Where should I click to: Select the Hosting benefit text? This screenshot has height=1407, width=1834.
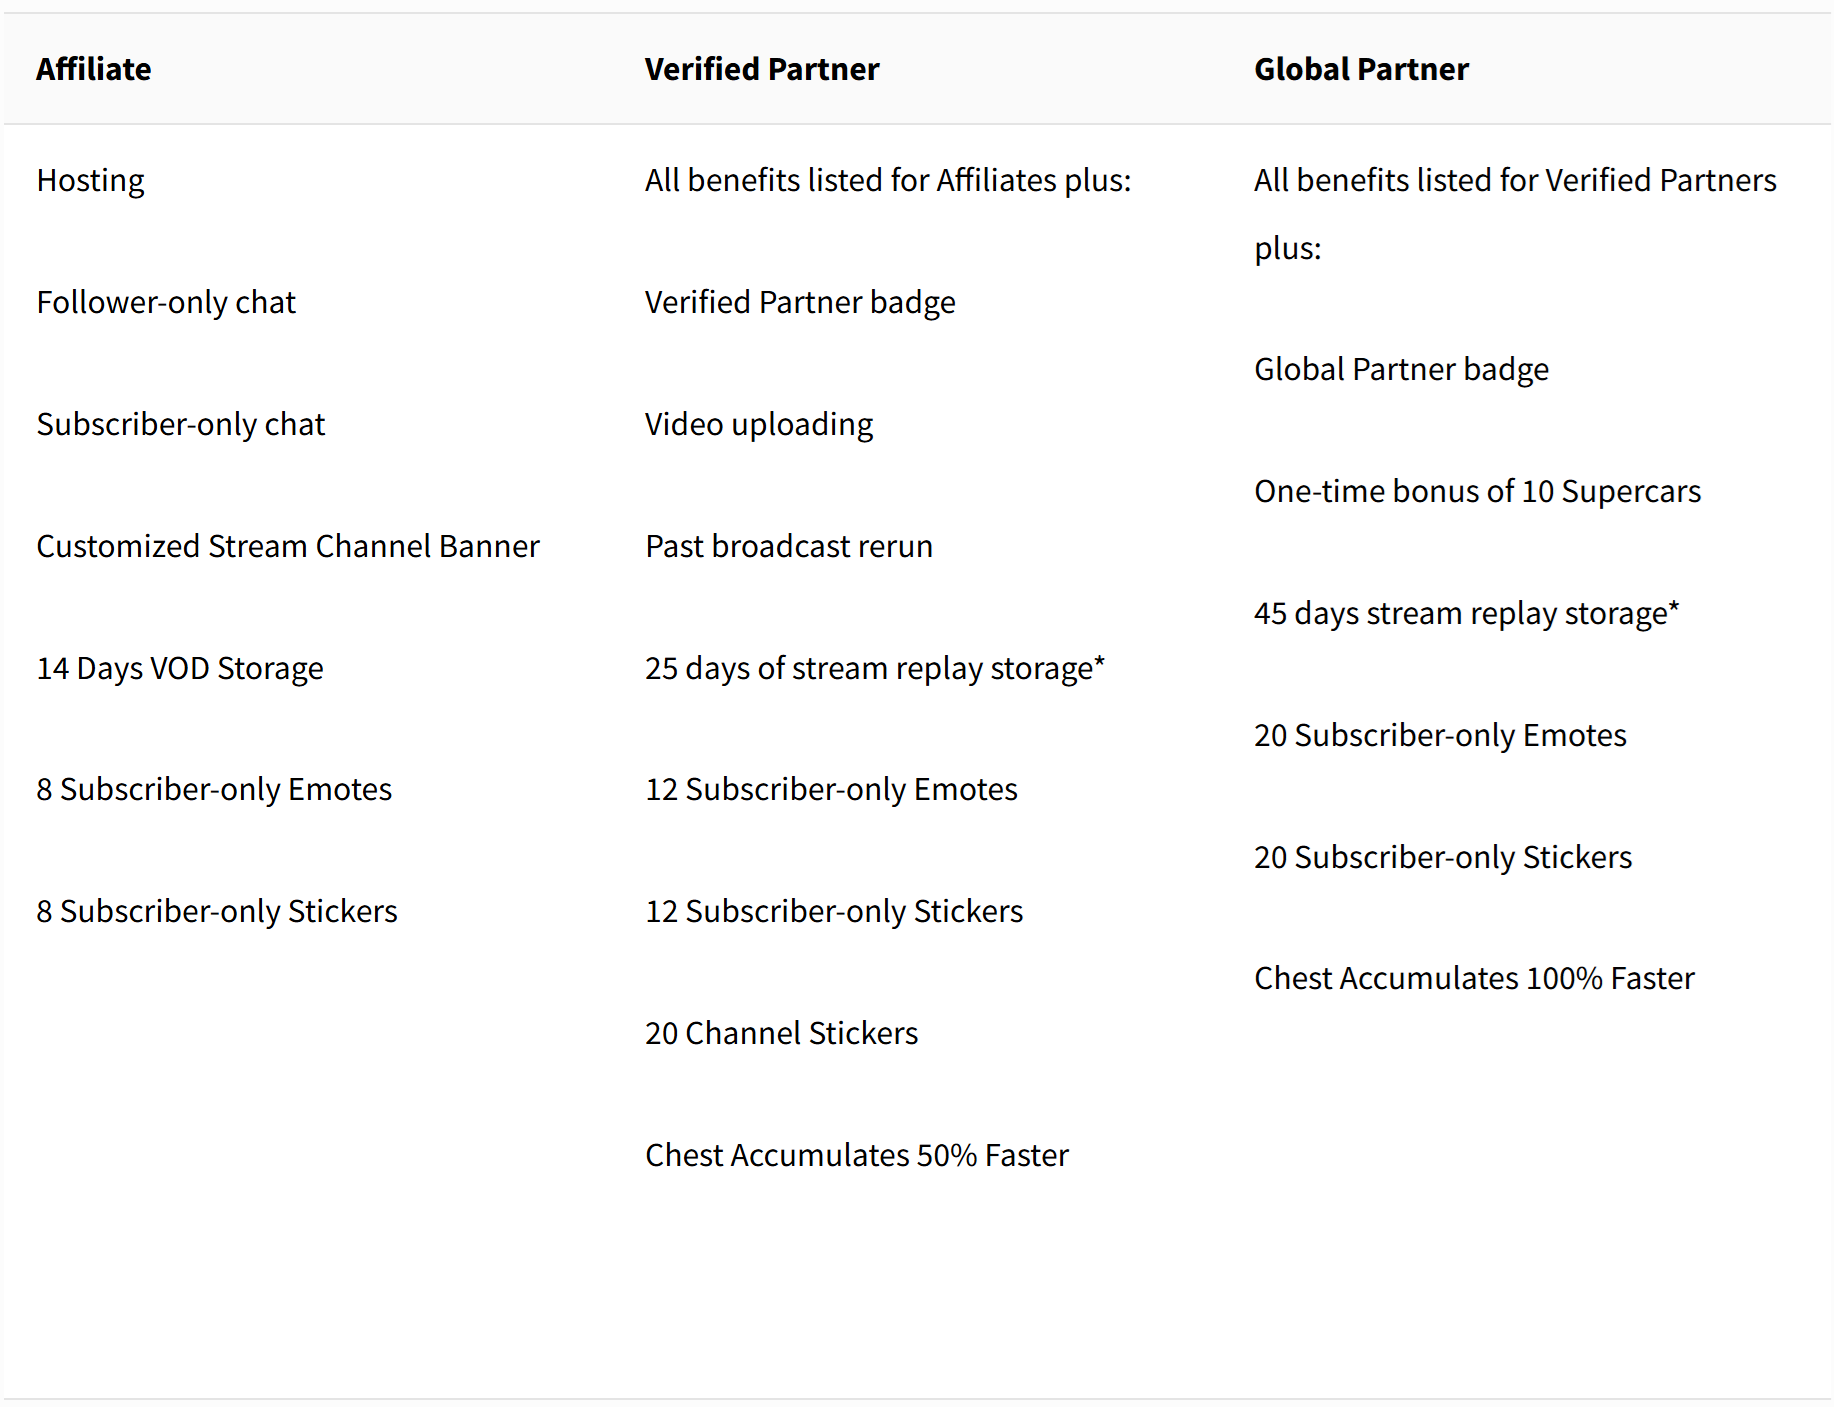(x=90, y=180)
